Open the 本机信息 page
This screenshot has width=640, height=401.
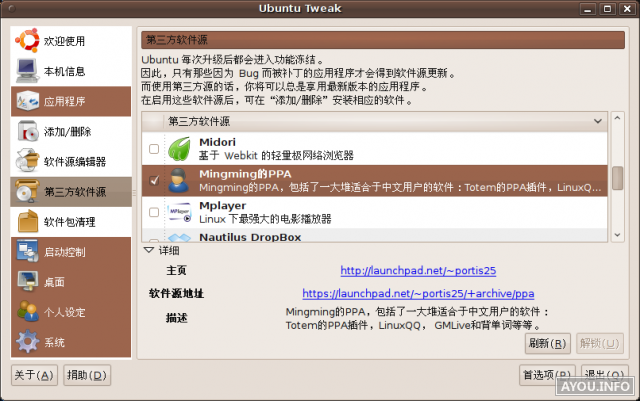tap(71, 71)
